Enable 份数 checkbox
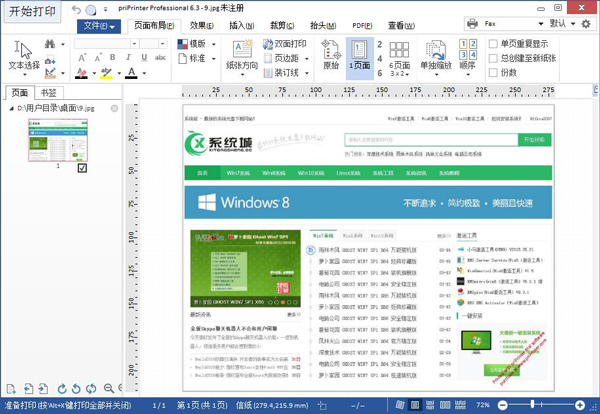 coord(493,72)
